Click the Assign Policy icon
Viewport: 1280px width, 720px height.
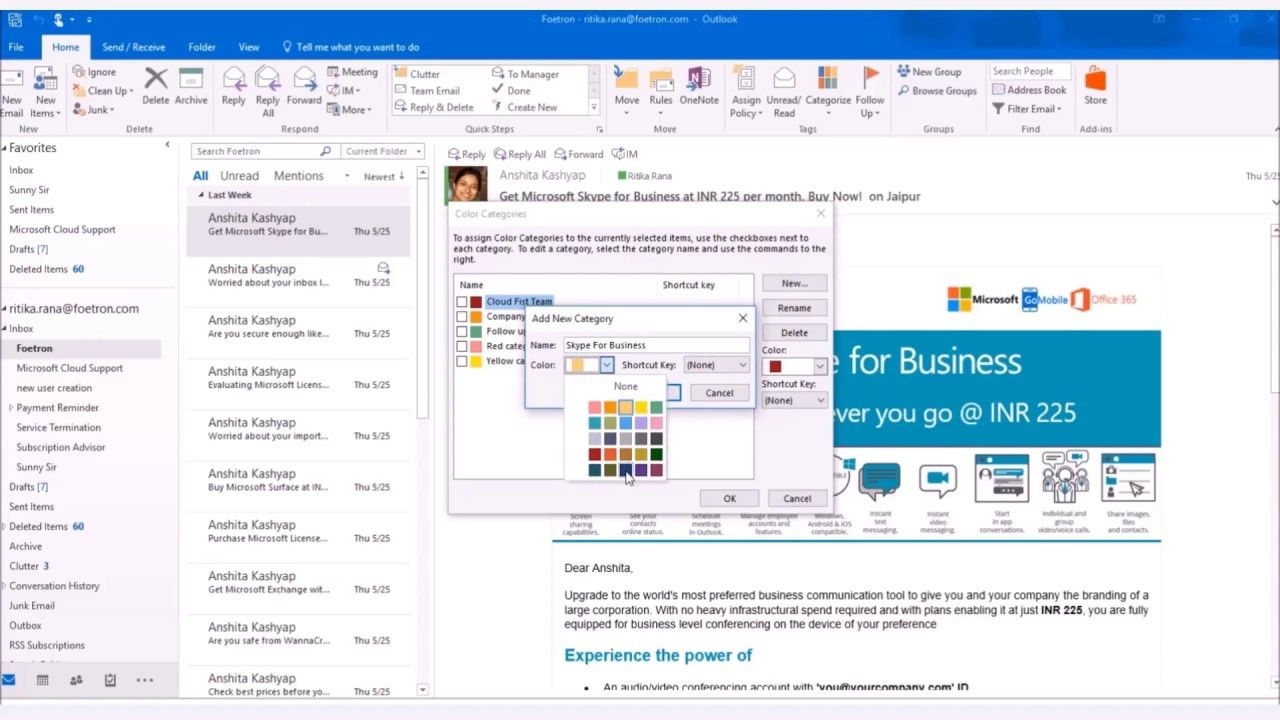click(744, 79)
